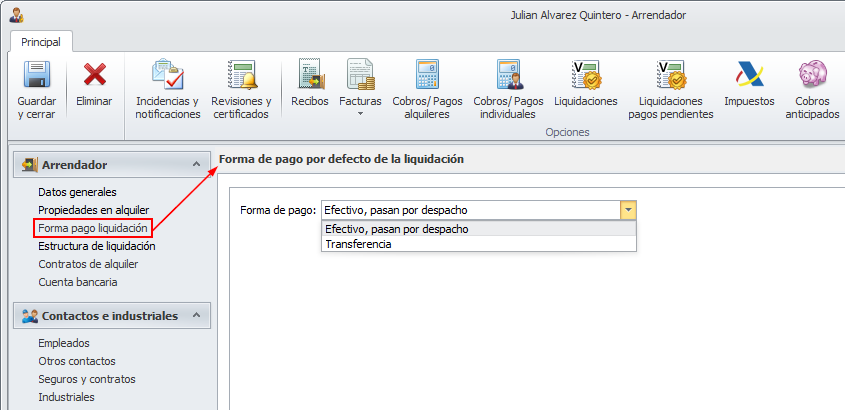
Task: Click the Guardar y cerrar save icon
Action: coord(37,74)
